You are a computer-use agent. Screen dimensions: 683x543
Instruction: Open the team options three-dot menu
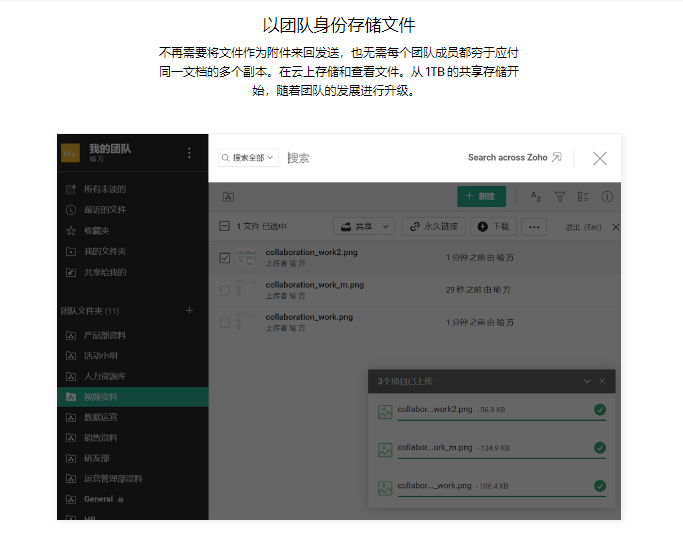[x=189, y=153]
